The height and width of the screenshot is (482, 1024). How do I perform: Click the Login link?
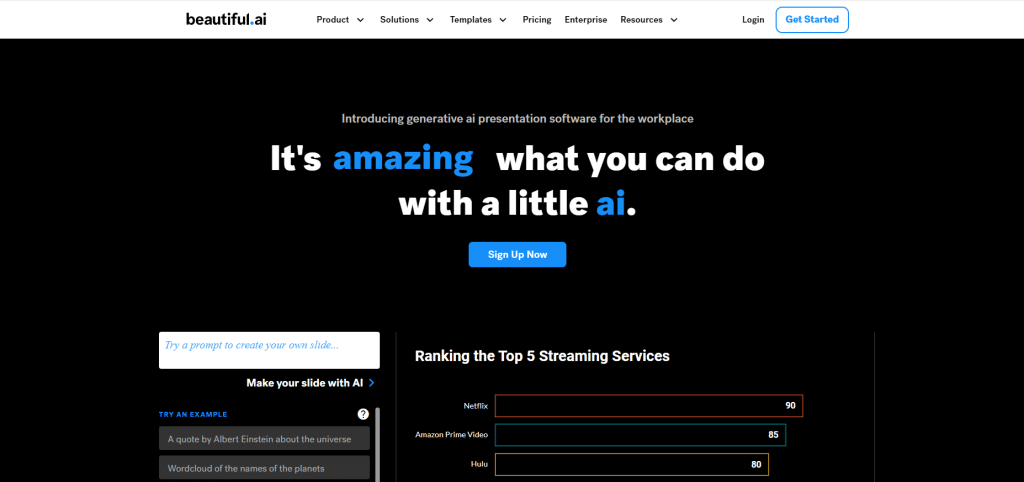(753, 20)
